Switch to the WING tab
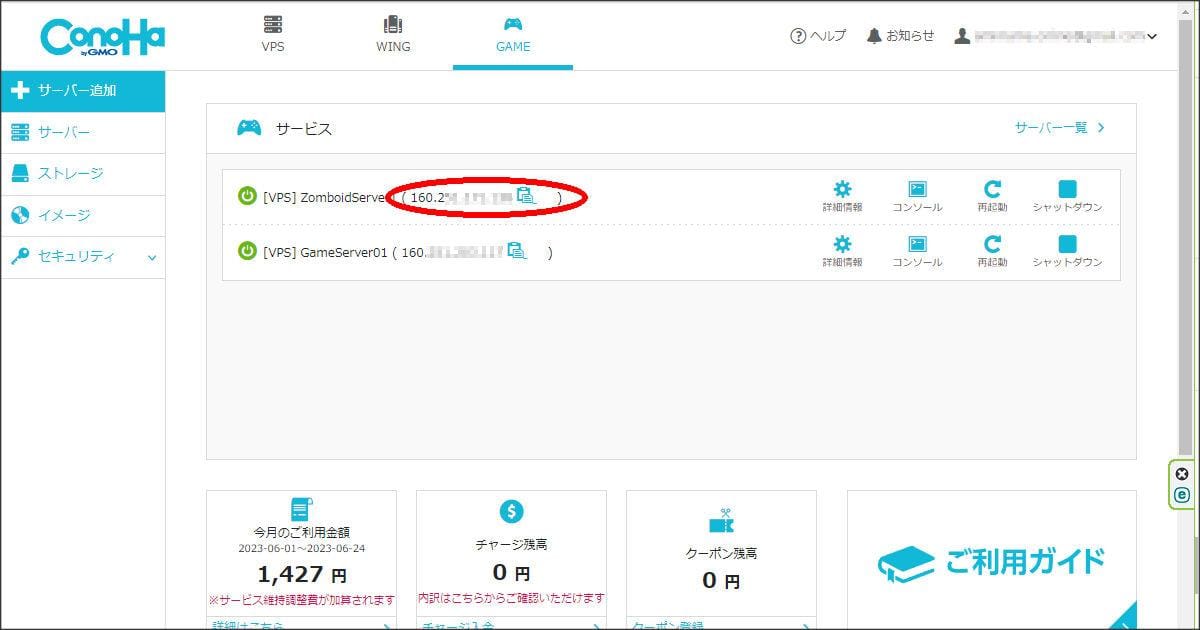Viewport: 1200px width, 630px height. point(393,35)
